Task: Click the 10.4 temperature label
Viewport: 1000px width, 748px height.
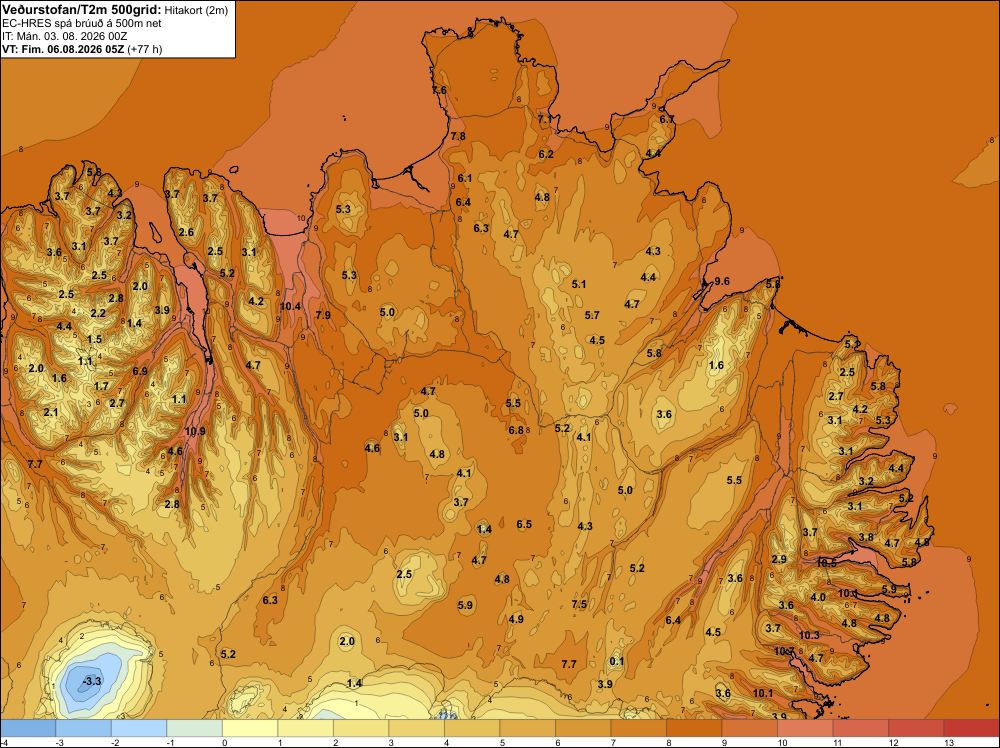Action: [x=290, y=306]
